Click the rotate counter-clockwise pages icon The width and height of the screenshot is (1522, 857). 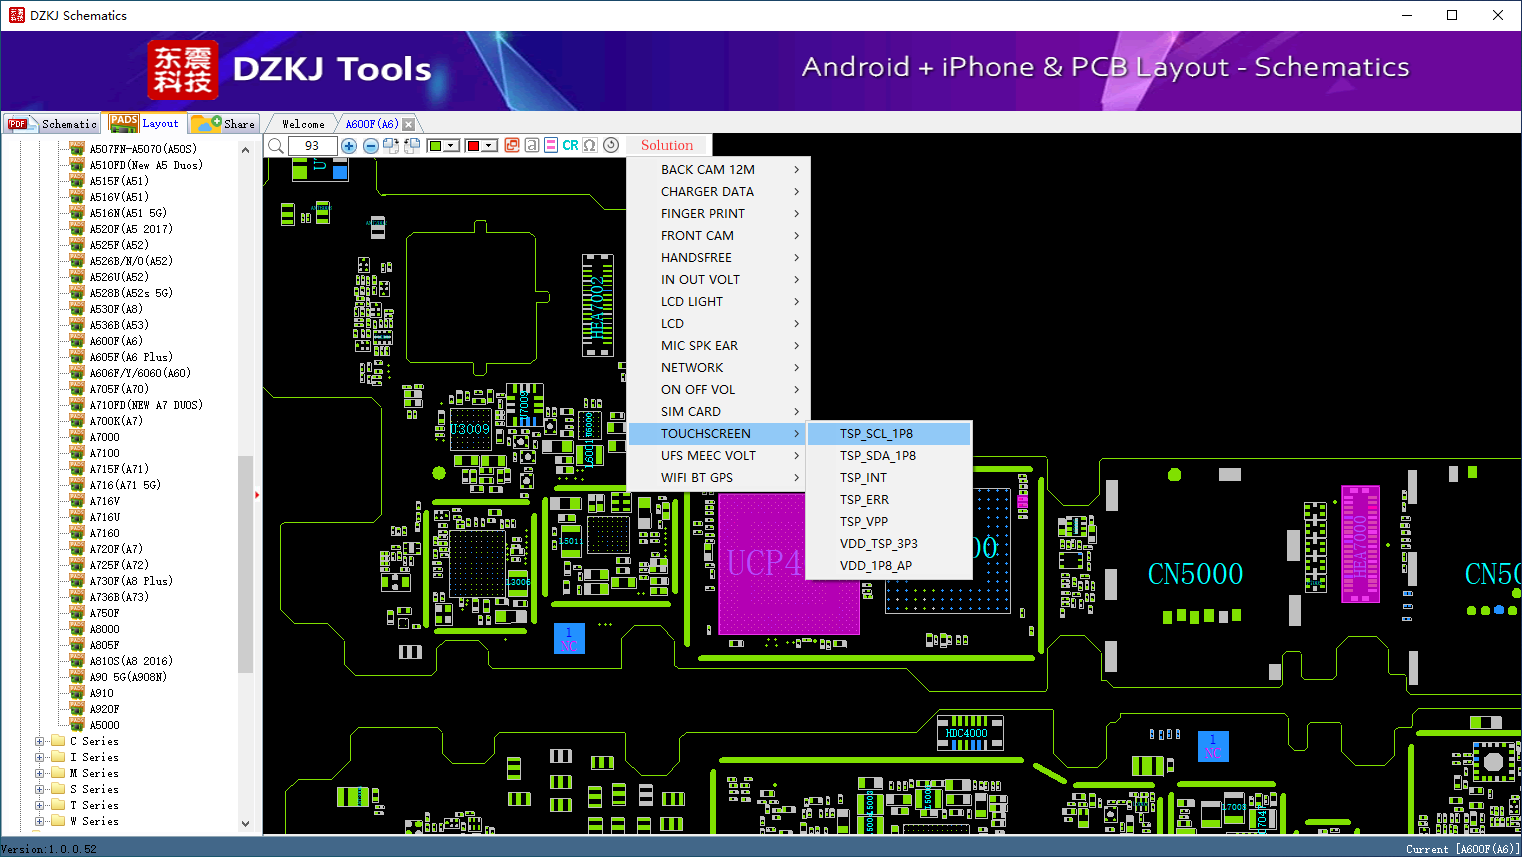410,146
